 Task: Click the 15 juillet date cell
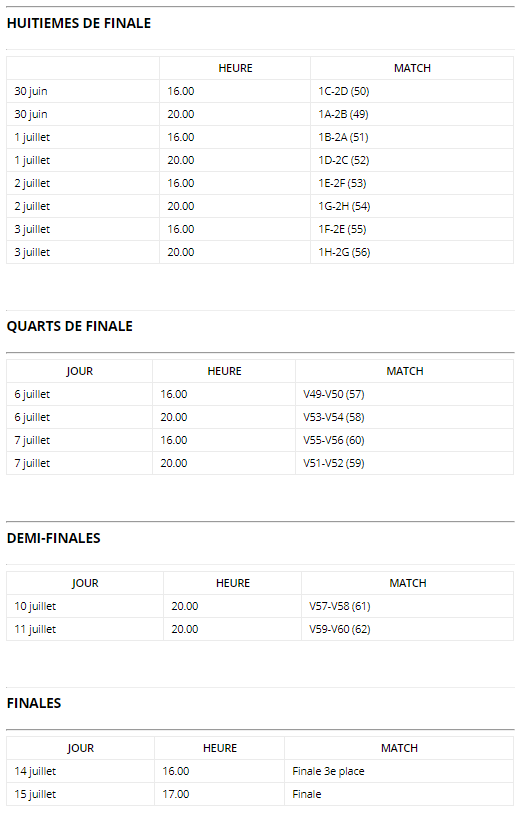[80, 794]
